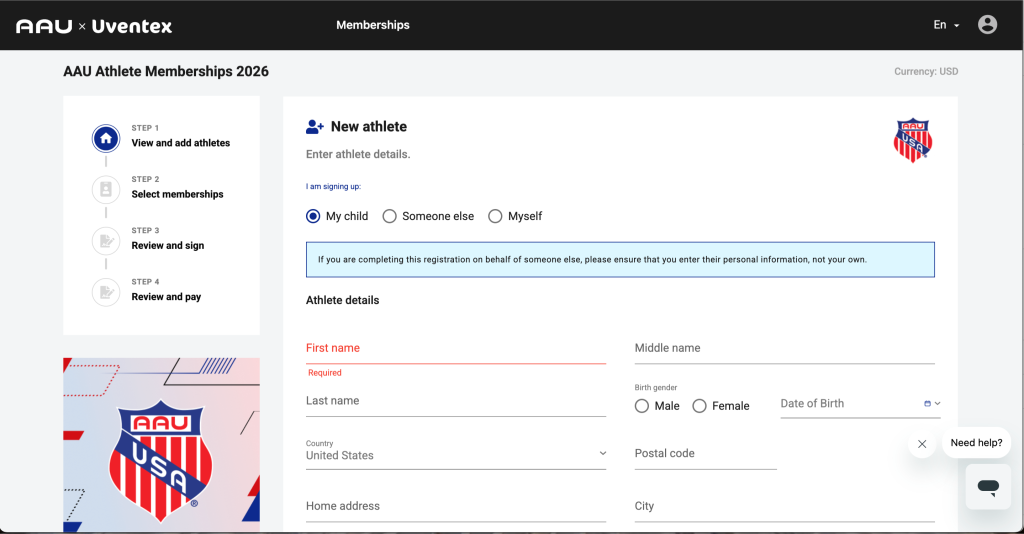Open the En language dropdown
1024x534 pixels.
pos(946,25)
